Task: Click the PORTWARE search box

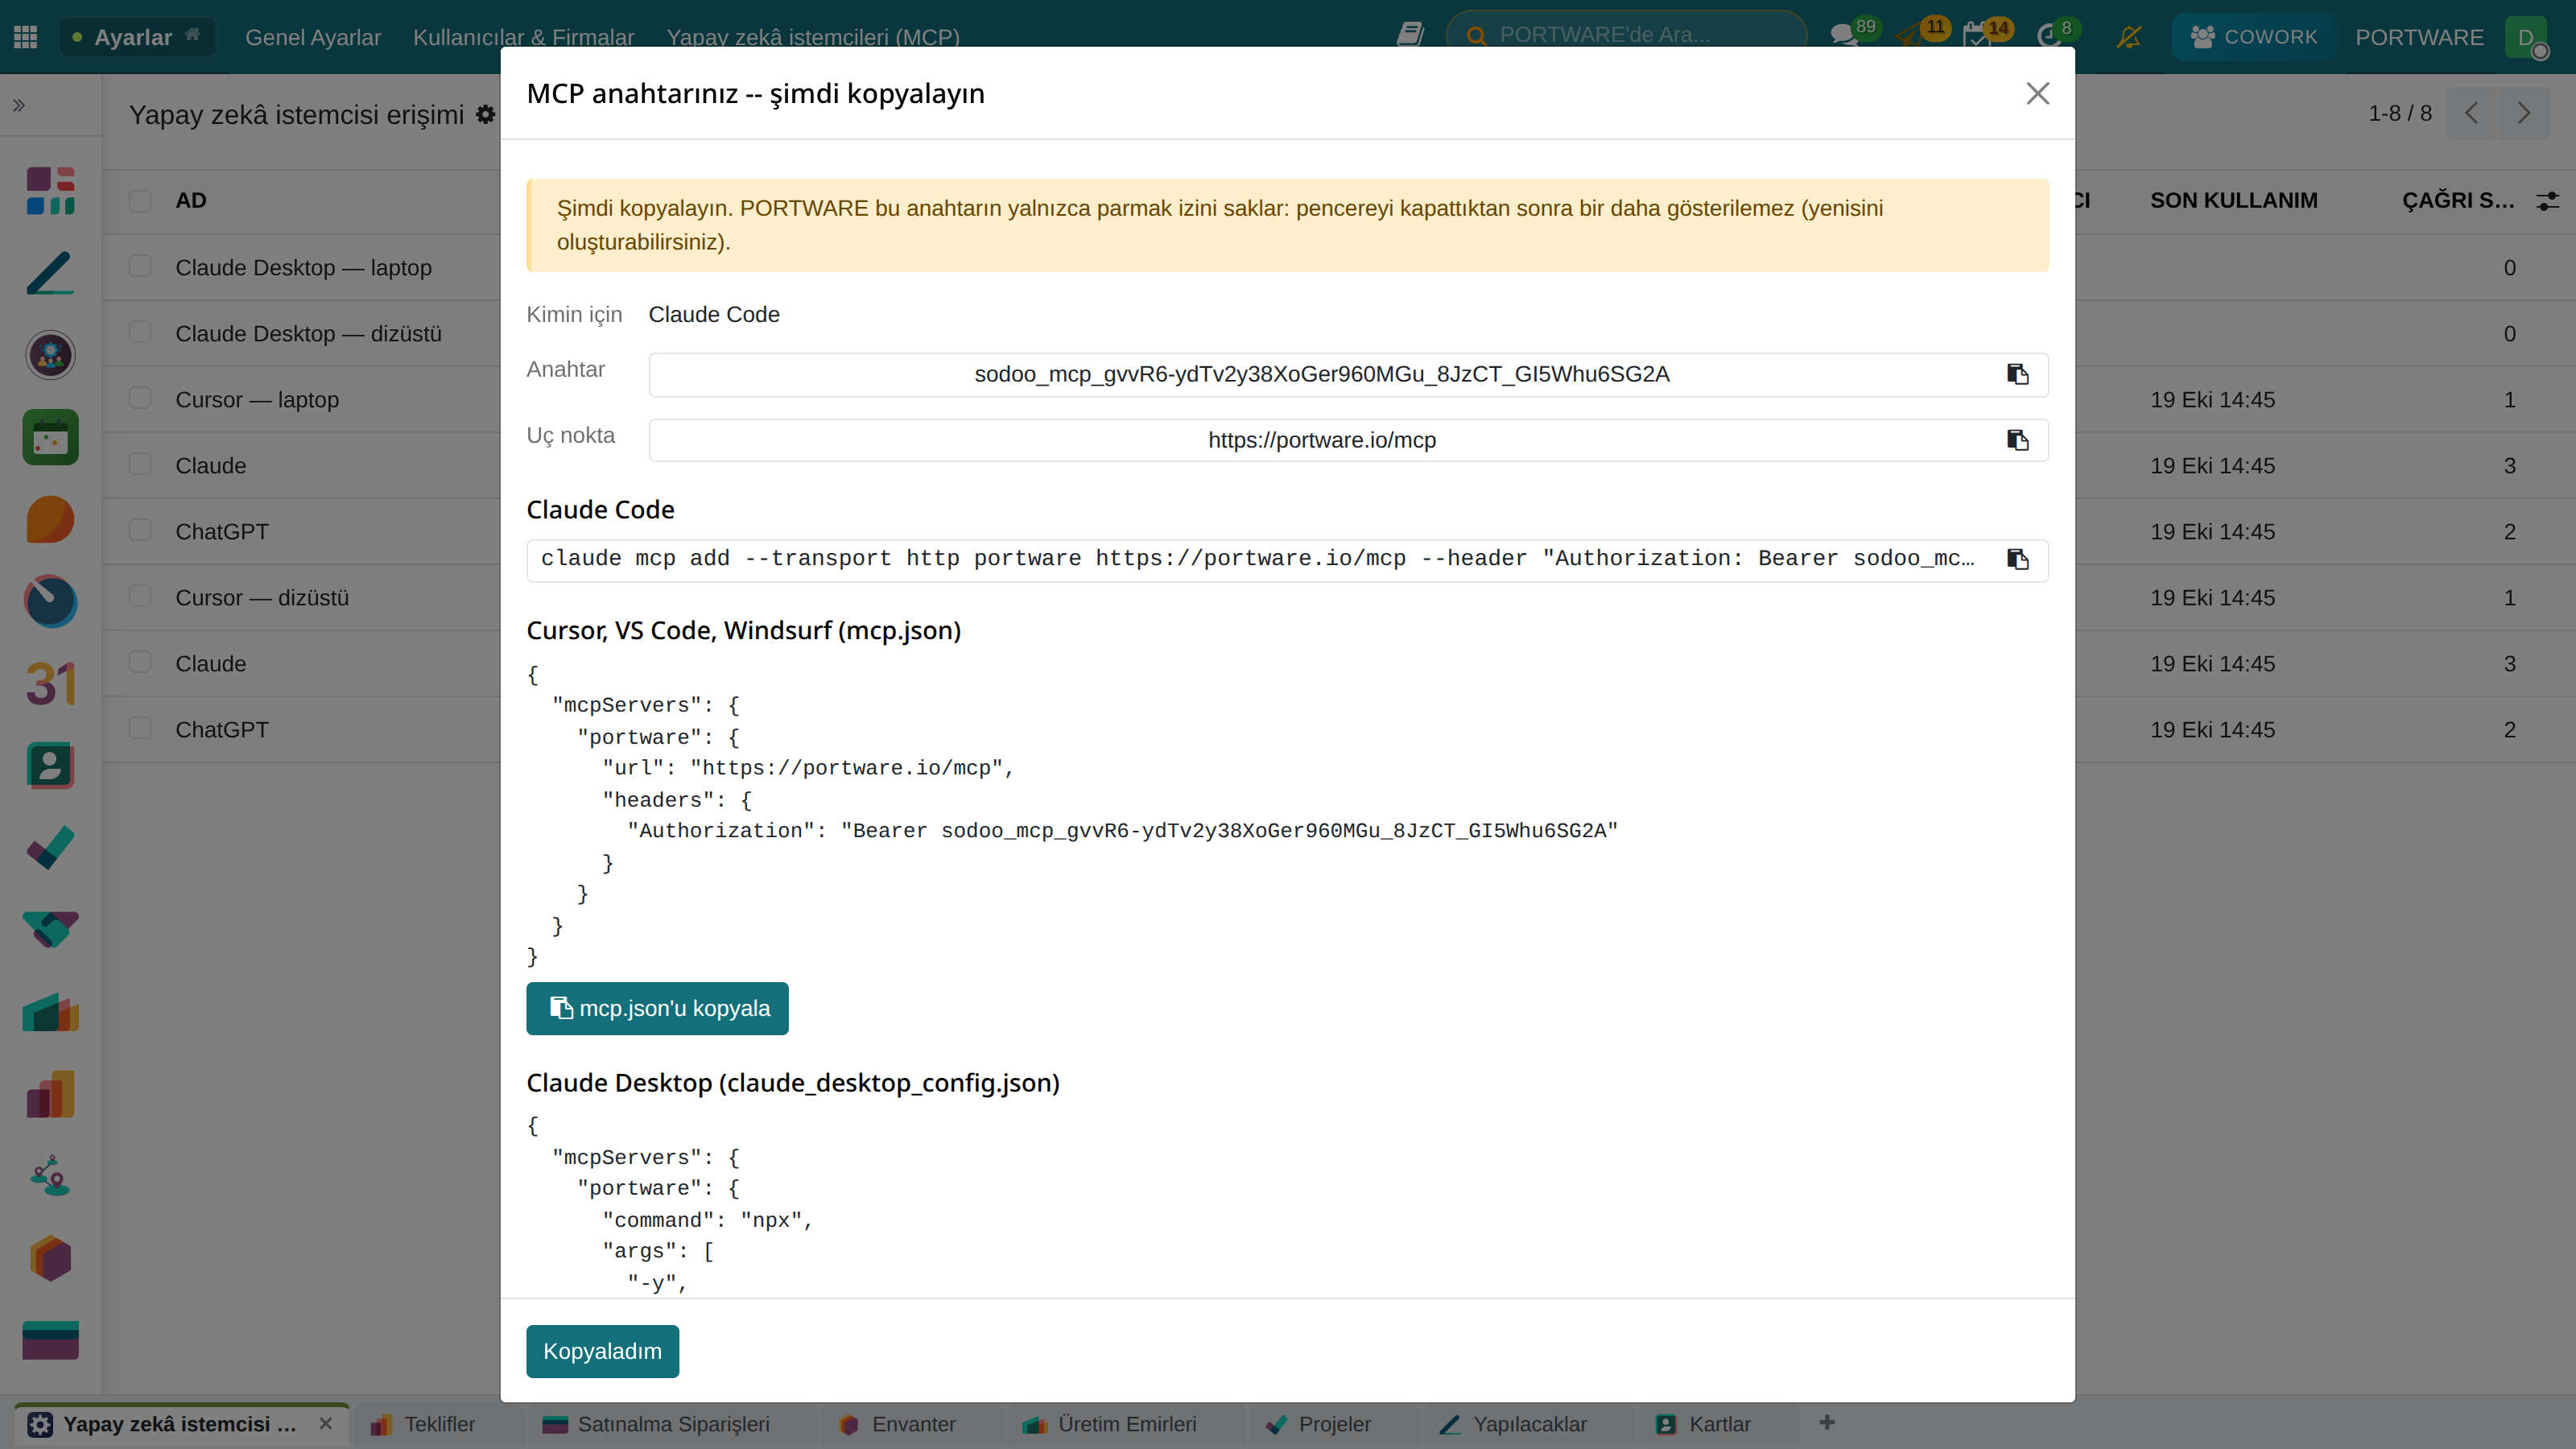Action: pyautogui.click(x=1627, y=35)
